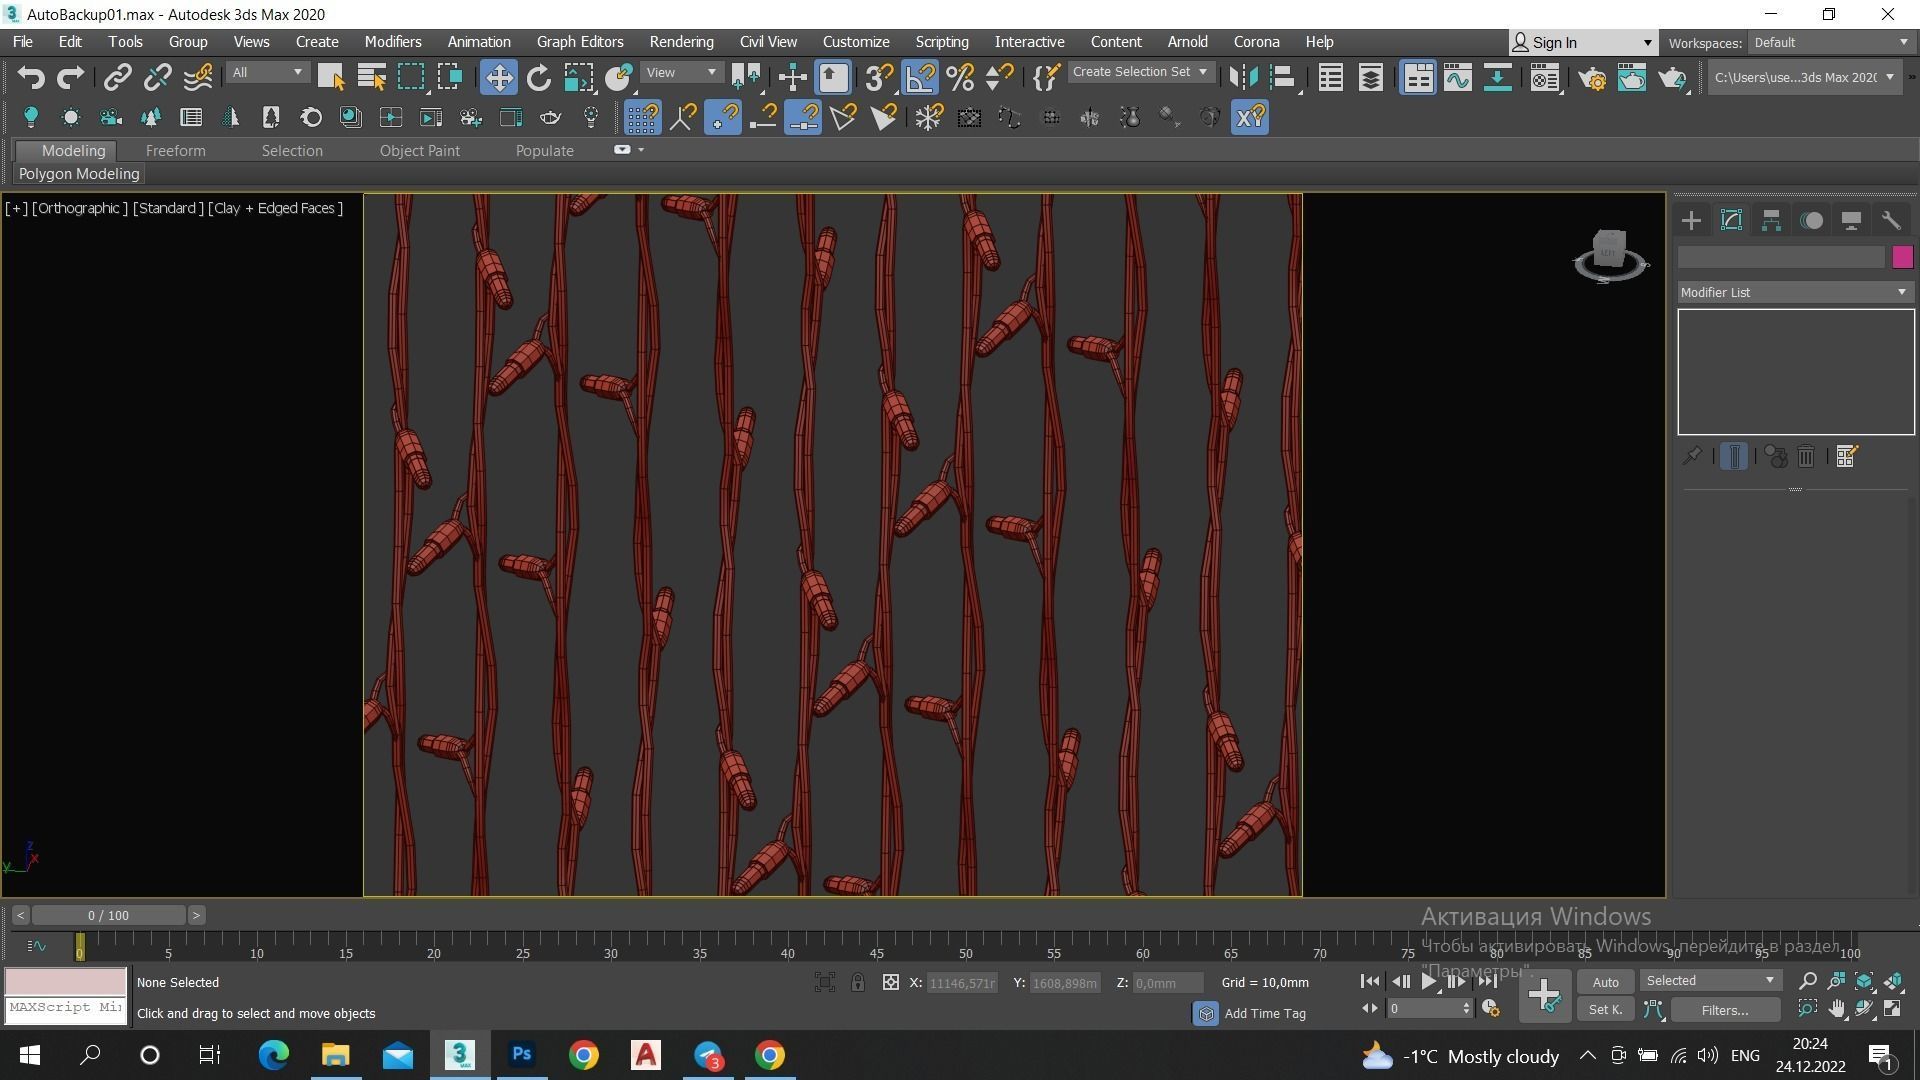
Task: Click the pink object color swatch
Action: [1902, 257]
